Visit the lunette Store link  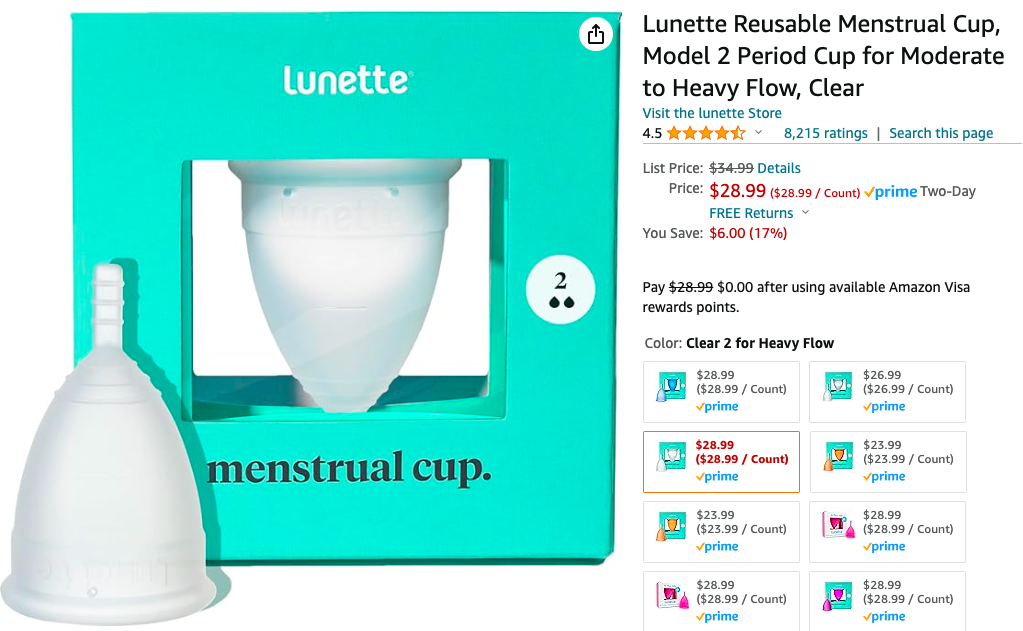(712, 113)
